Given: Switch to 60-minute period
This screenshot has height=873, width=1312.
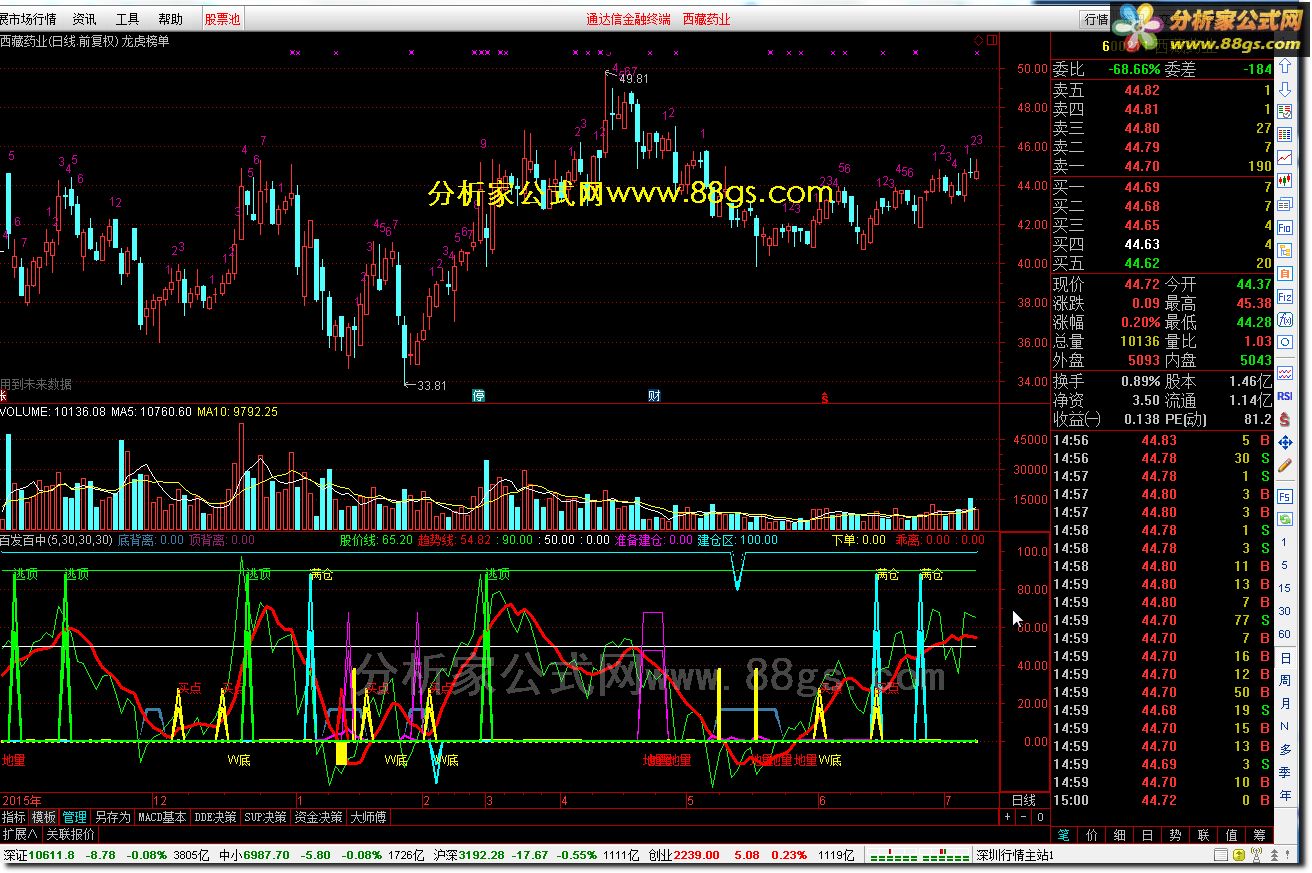Looking at the screenshot, I should coord(1285,634).
